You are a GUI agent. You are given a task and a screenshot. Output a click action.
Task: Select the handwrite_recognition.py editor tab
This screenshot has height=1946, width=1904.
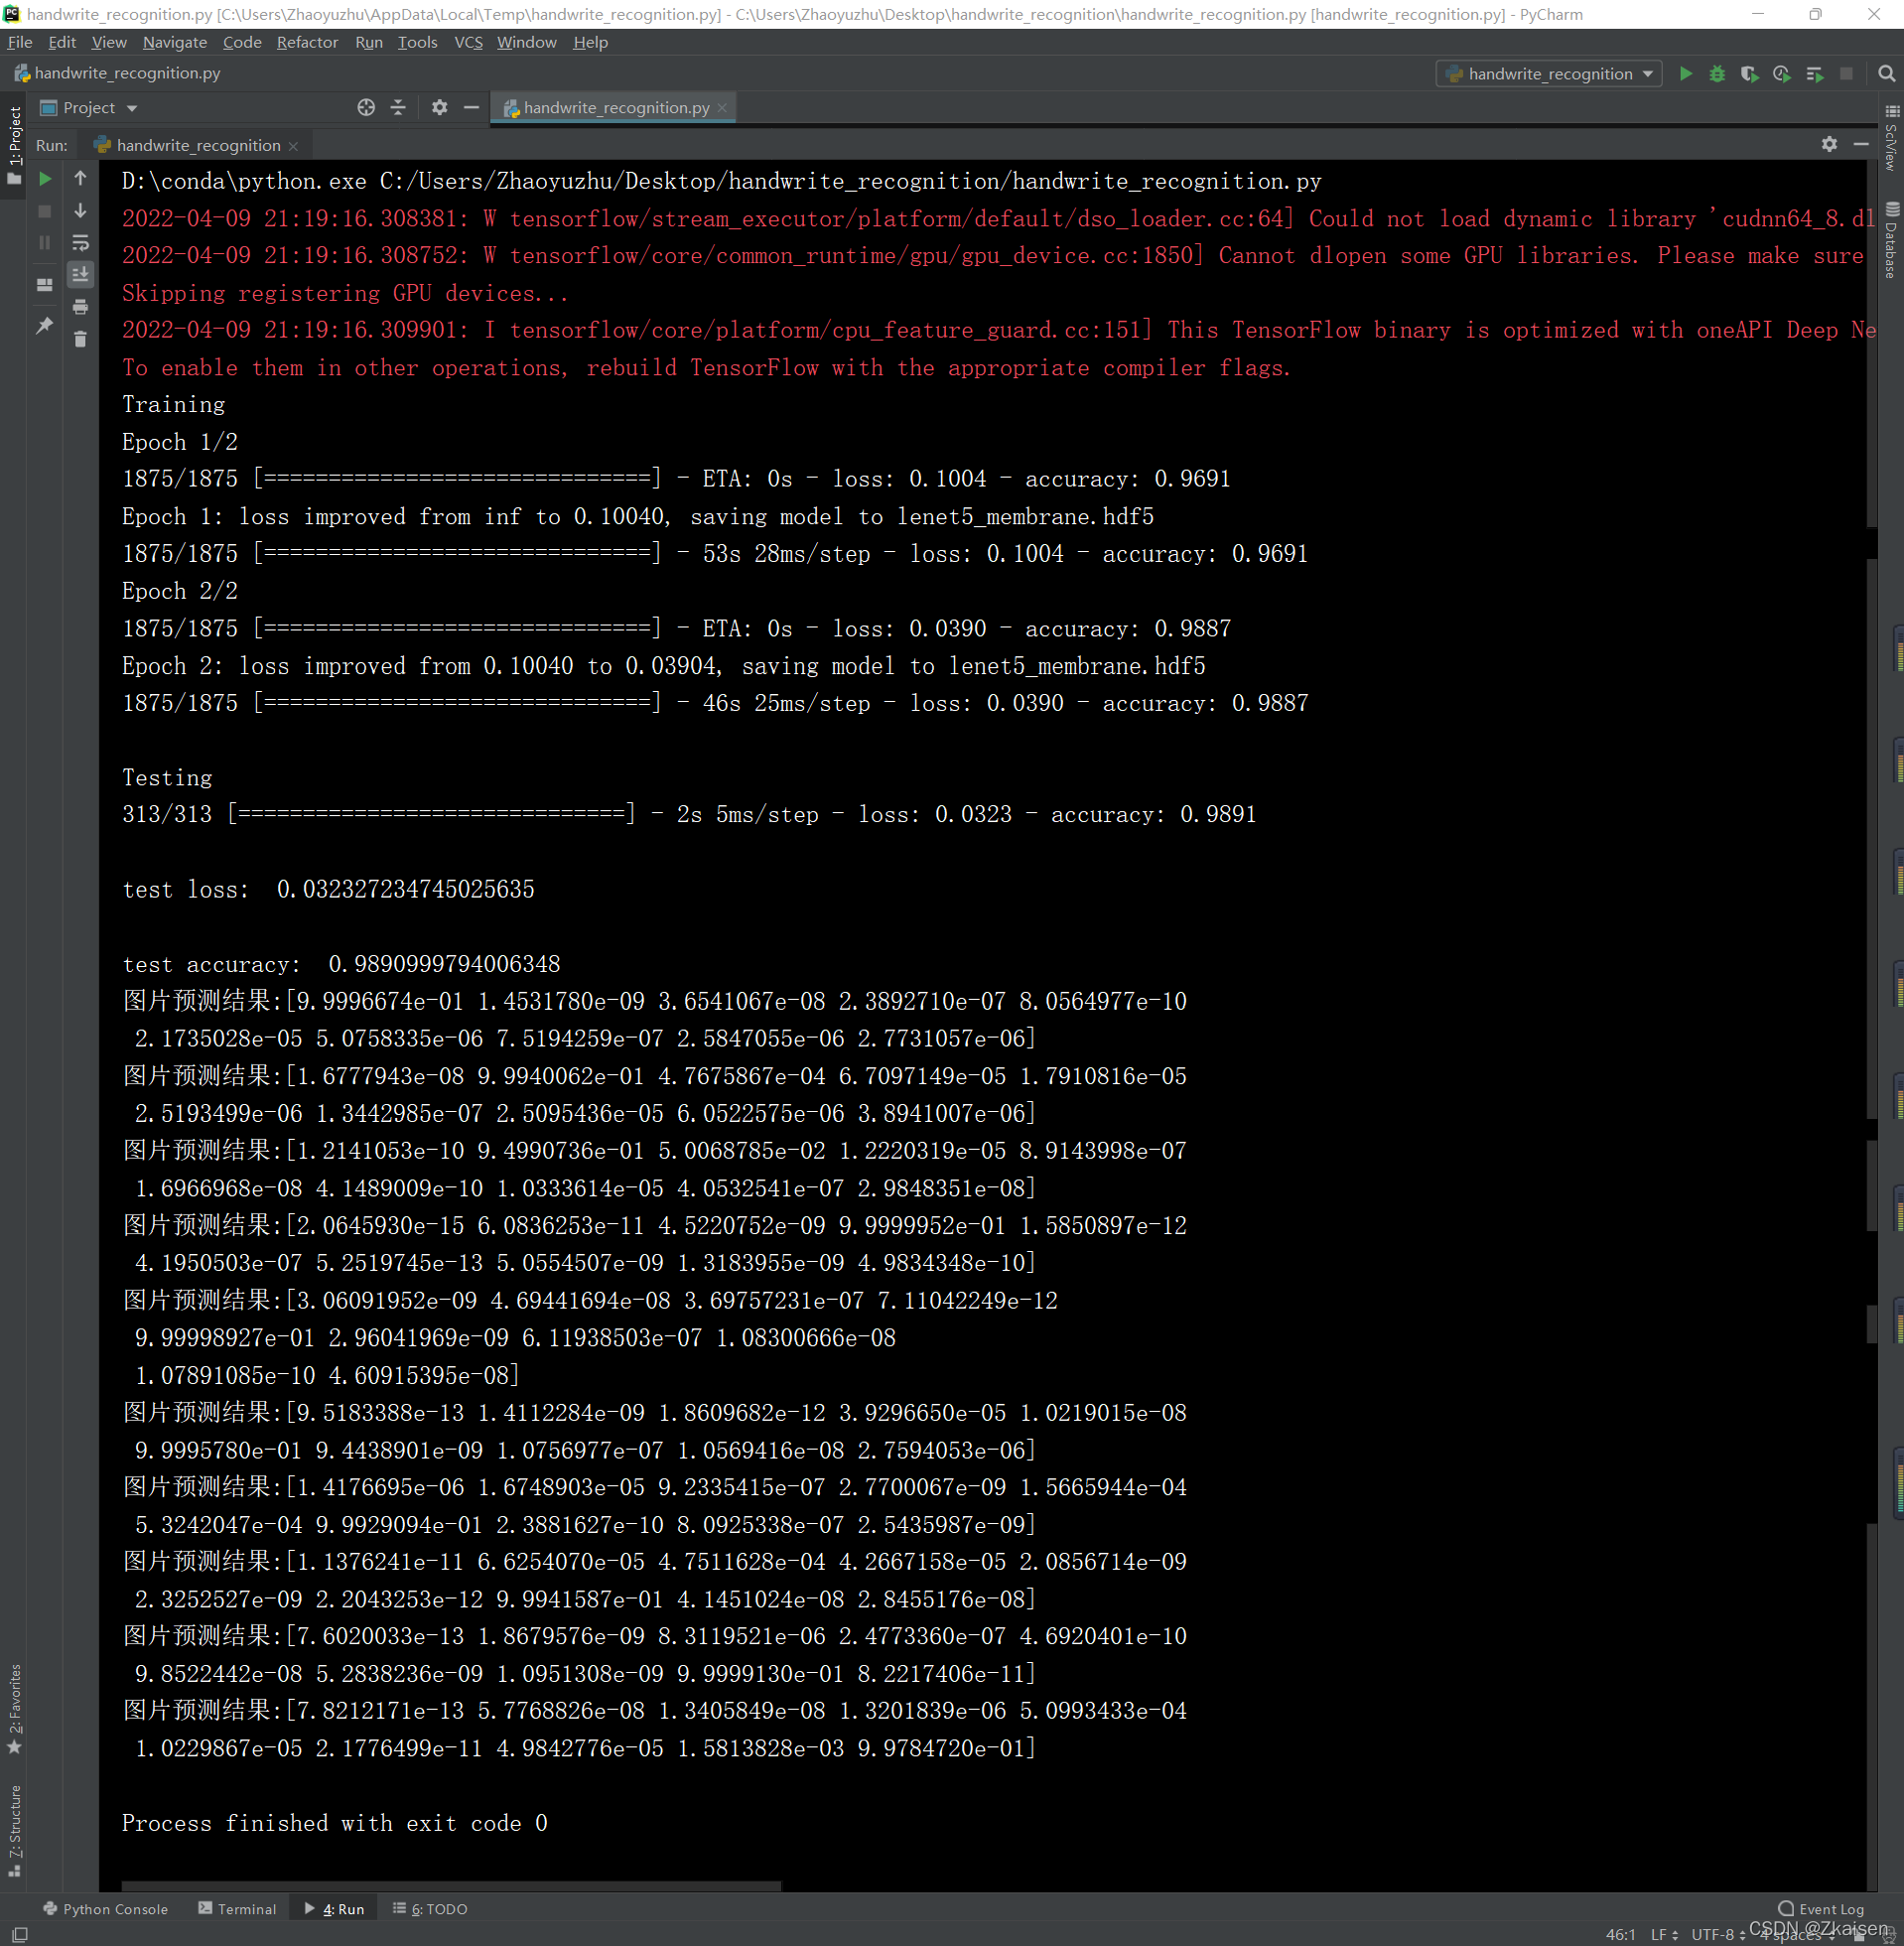pos(614,108)
